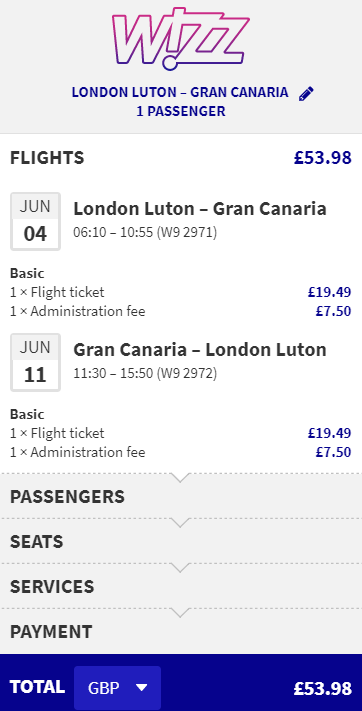Click the June 04 date tile
The width and height of the screenshot is (362, 711).
(35, 221)
